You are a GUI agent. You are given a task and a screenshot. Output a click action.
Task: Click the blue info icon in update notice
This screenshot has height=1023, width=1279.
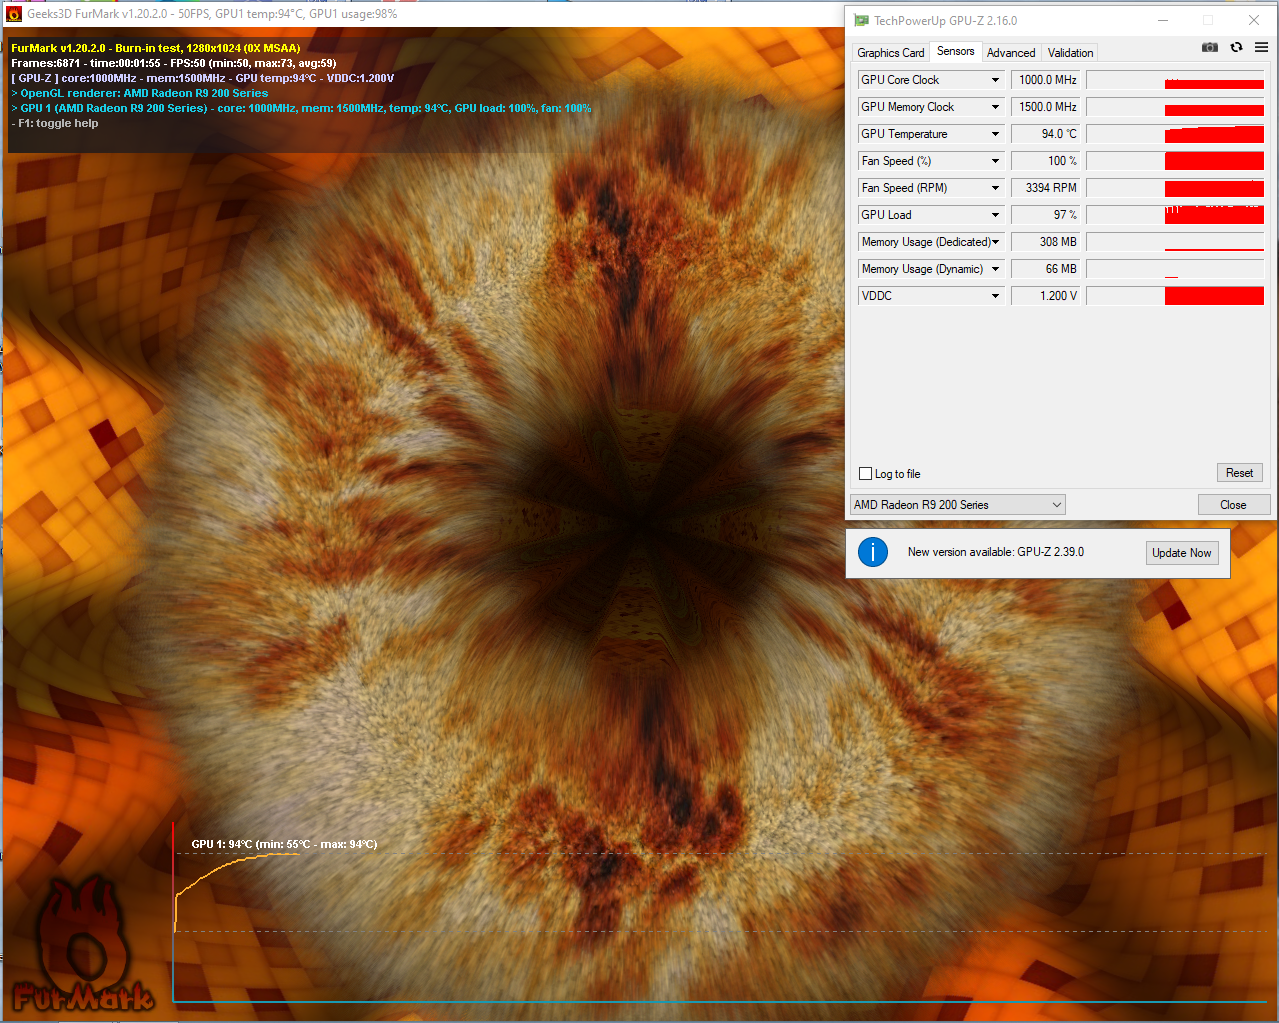(x=873, y=552)
